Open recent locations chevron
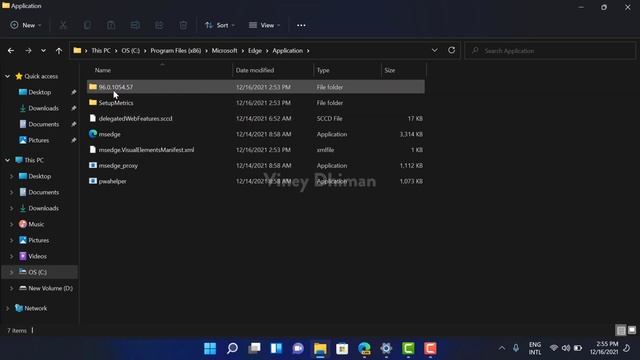Image resolution: width=640 pixels, height=360 pixels. [x=43, y=51]
